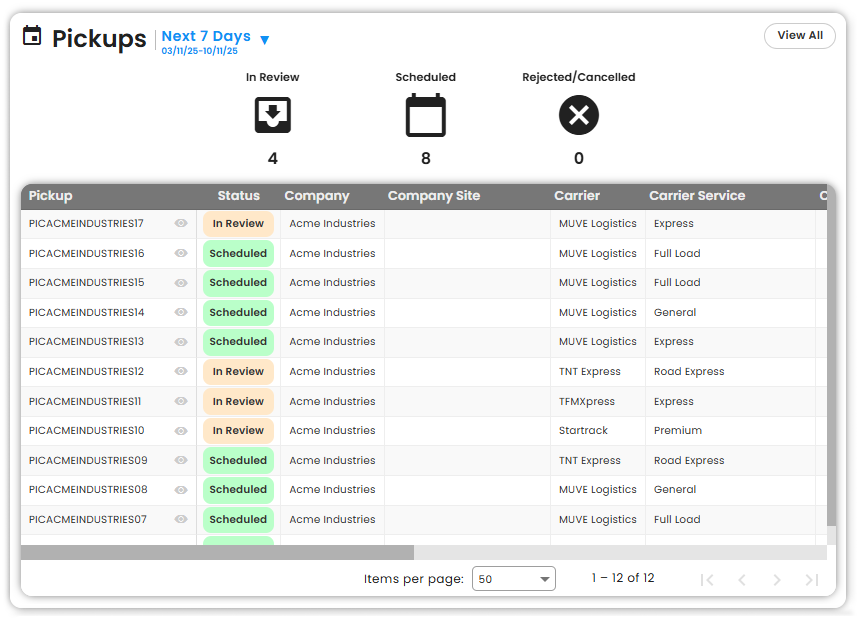Click the horizontal scrollbar under the table
This screenshot has height=618, width=857.
(x=217, y=552)
